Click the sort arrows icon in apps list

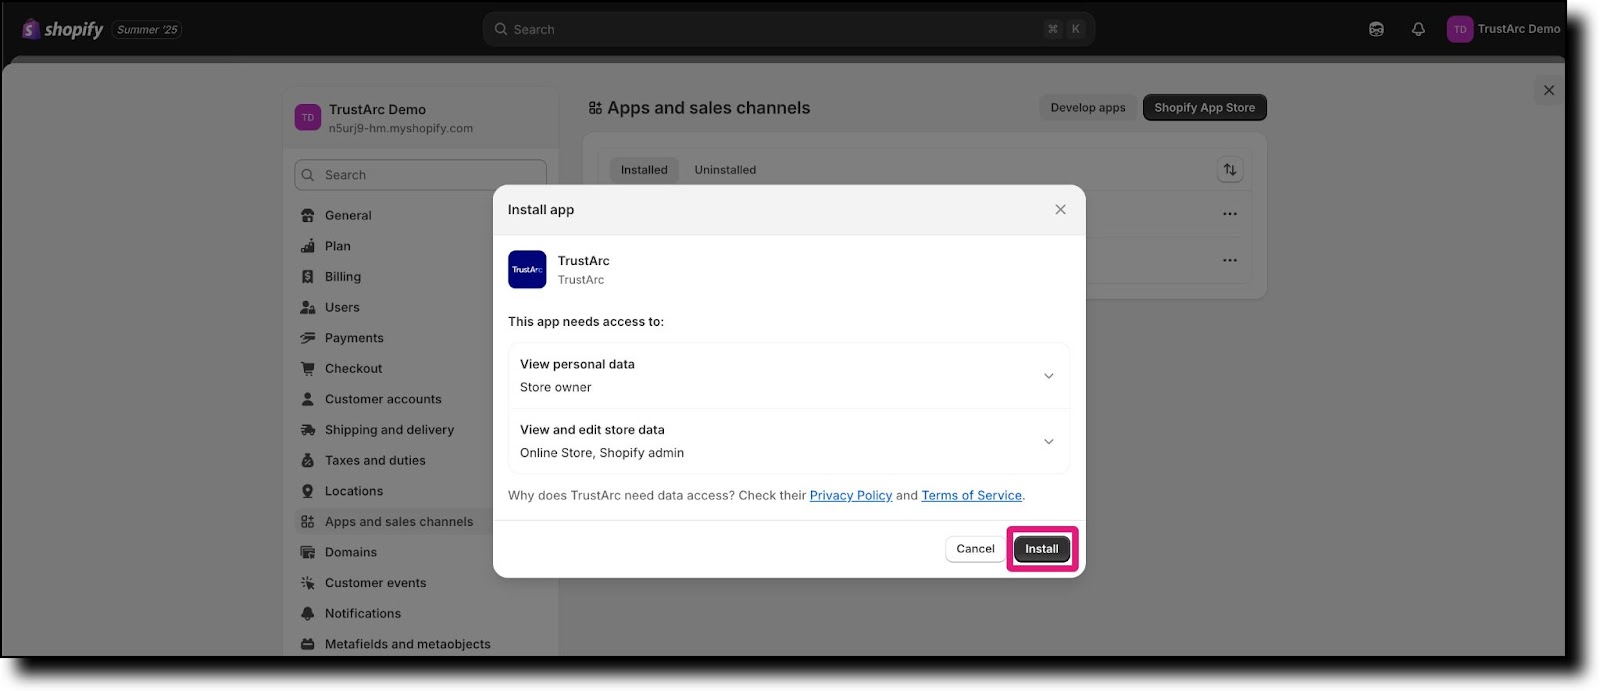tap(1230, 170)
